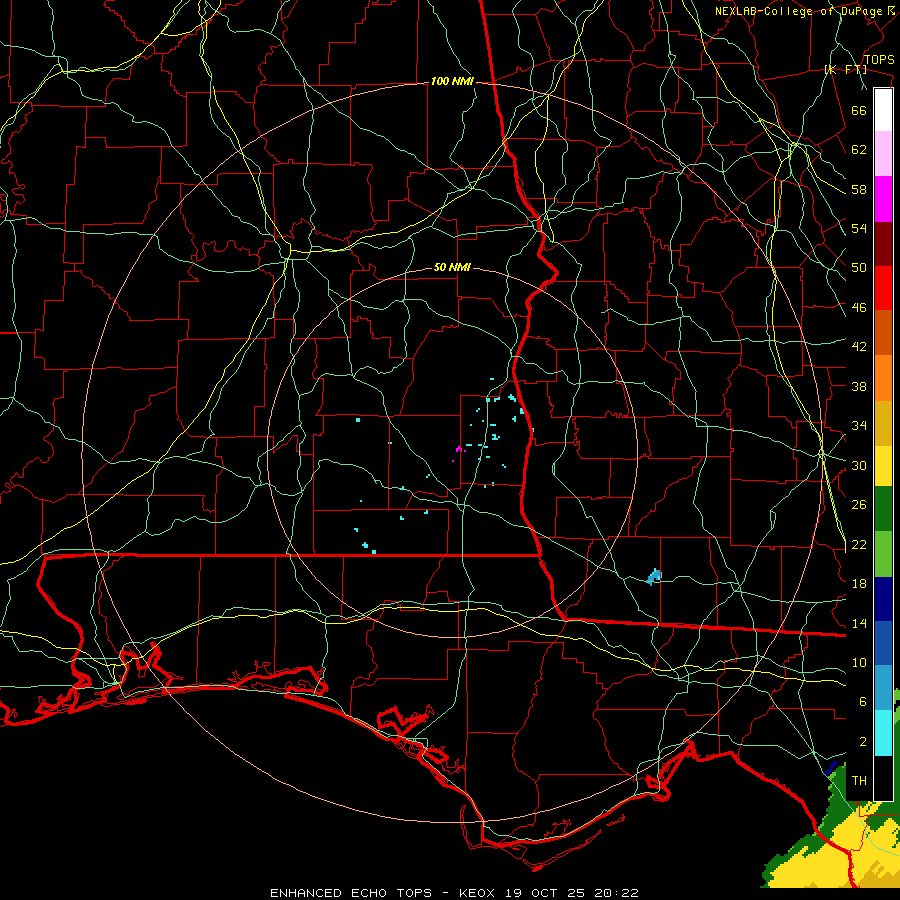This screenshot has width=900, height=900.
Task: Click the magenta 58 kft legend swatch
Action: coord(883,199)
